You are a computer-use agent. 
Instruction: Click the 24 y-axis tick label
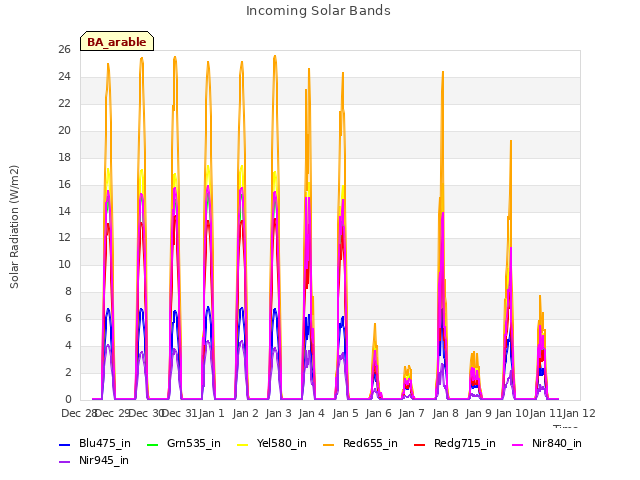pos(64,77)
